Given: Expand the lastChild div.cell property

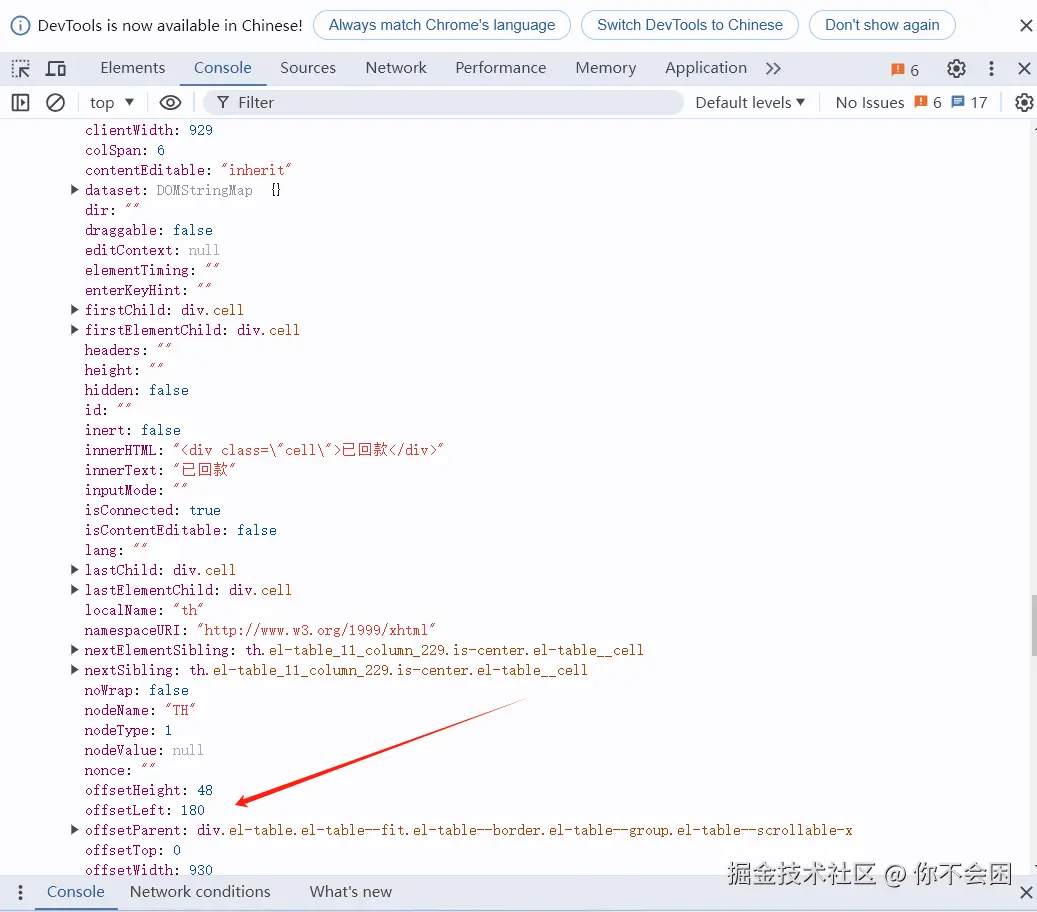Looking at the screenshot, I should (75, 569).
